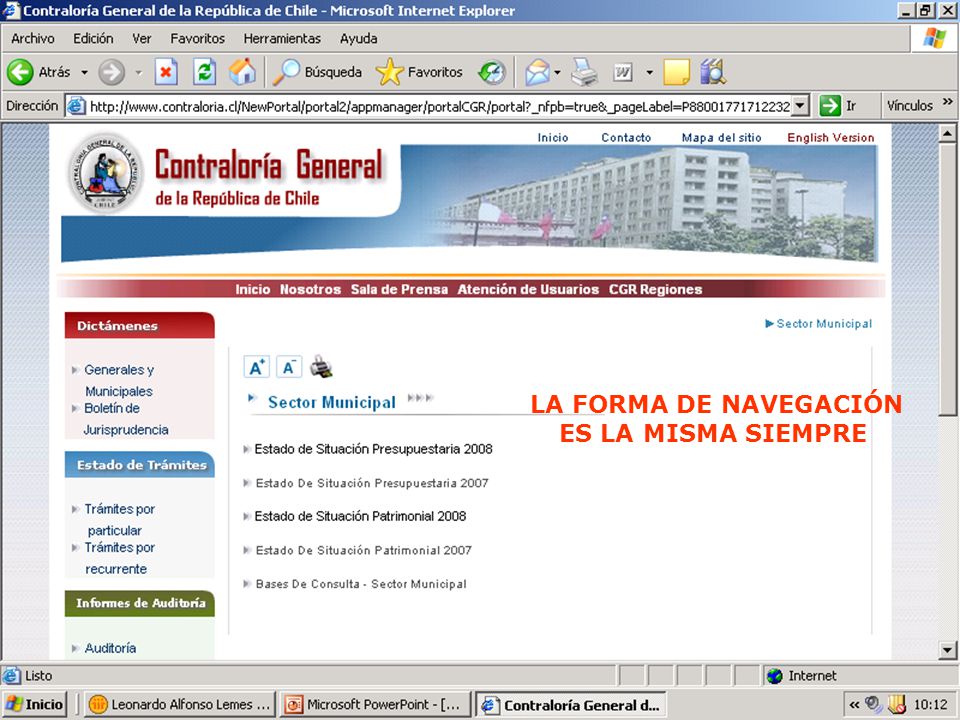Open the Ver menu
This screenshot has width=960, height=720.
click(141, 39)
